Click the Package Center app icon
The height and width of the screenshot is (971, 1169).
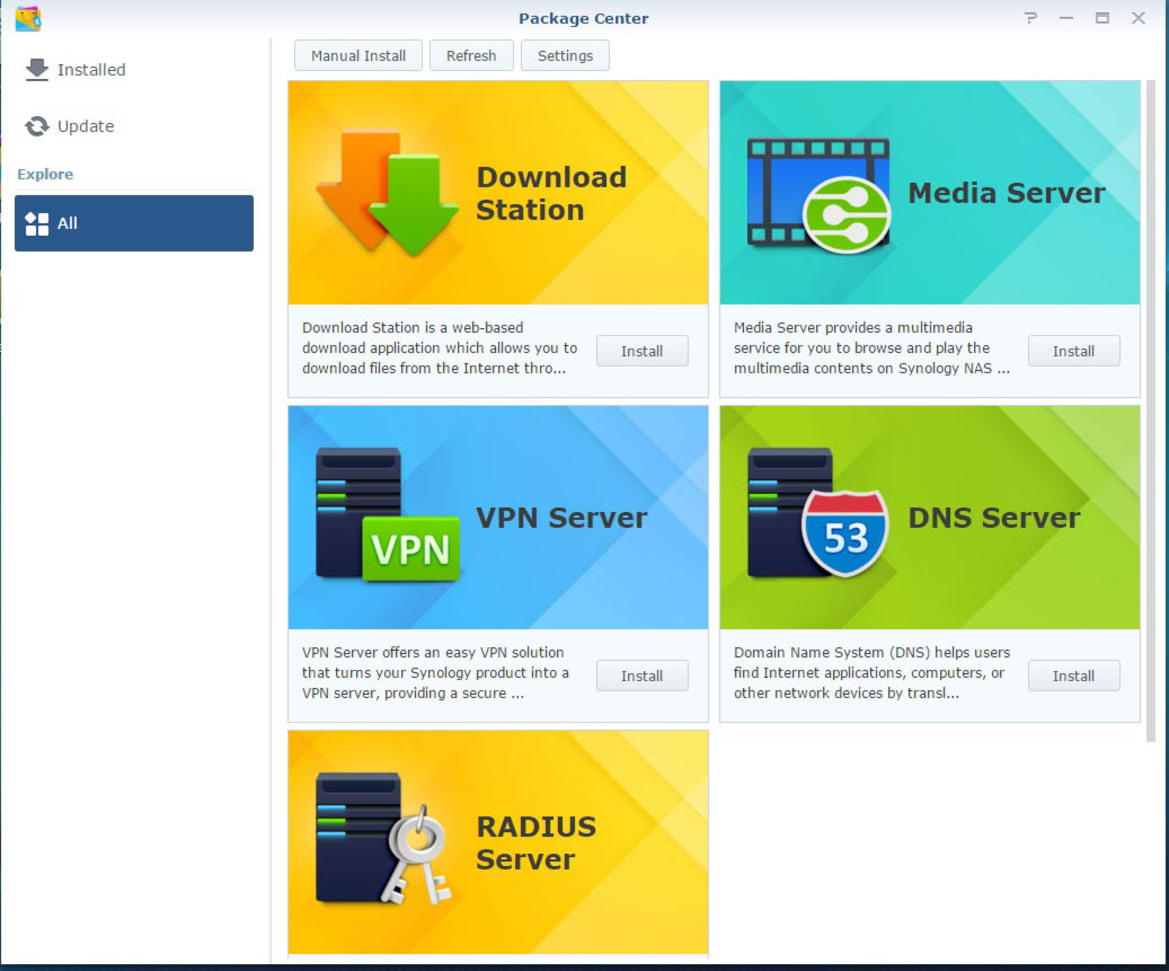(28, 18)
